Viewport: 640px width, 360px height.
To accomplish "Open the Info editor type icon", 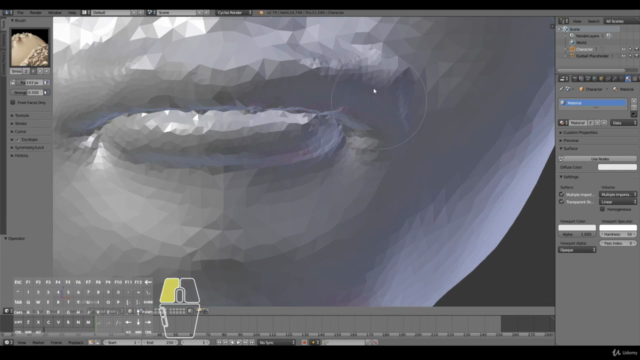I will click(7, 13).
